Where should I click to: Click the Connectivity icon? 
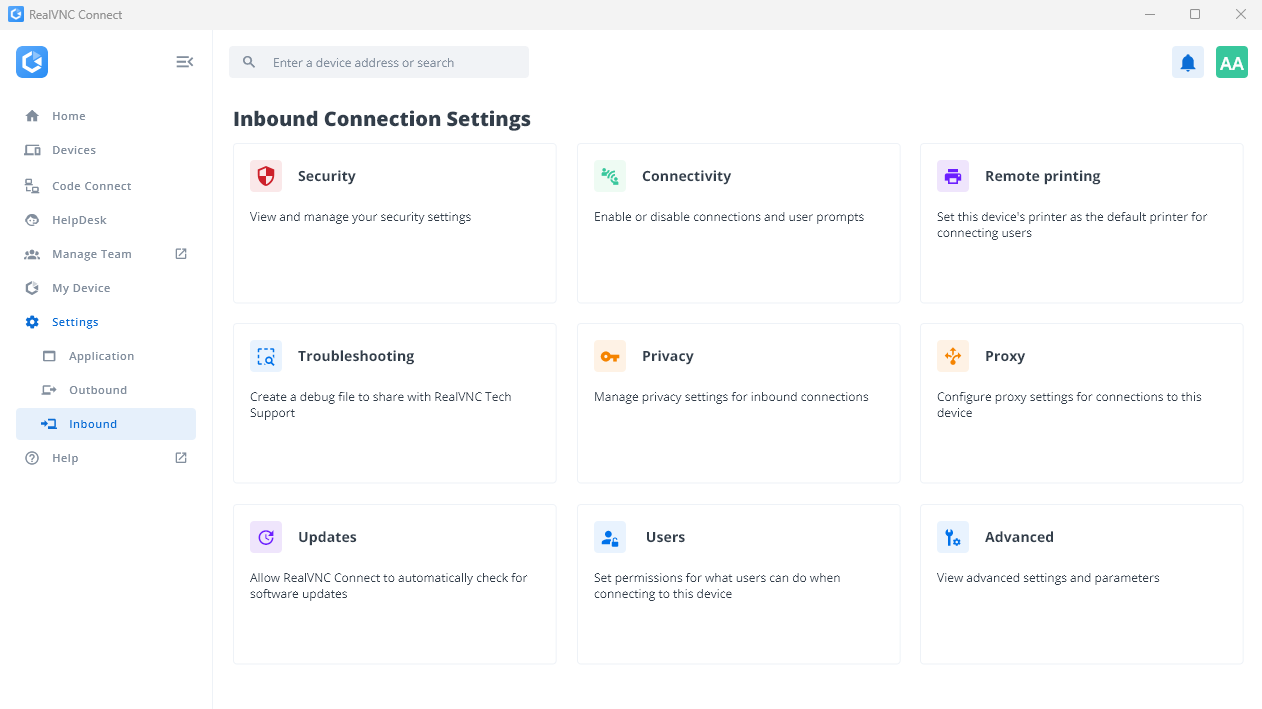tap(610, 176)
